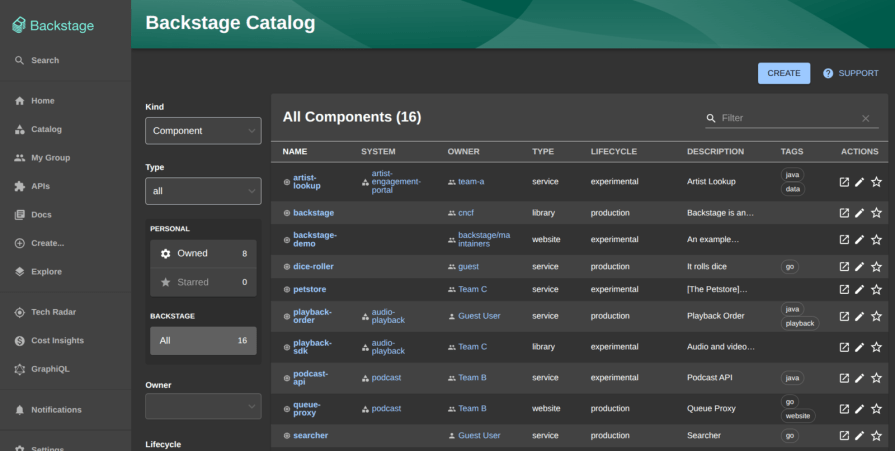View backstage-demo external source icon
The image size is (895, 451).
click(844, 240)
